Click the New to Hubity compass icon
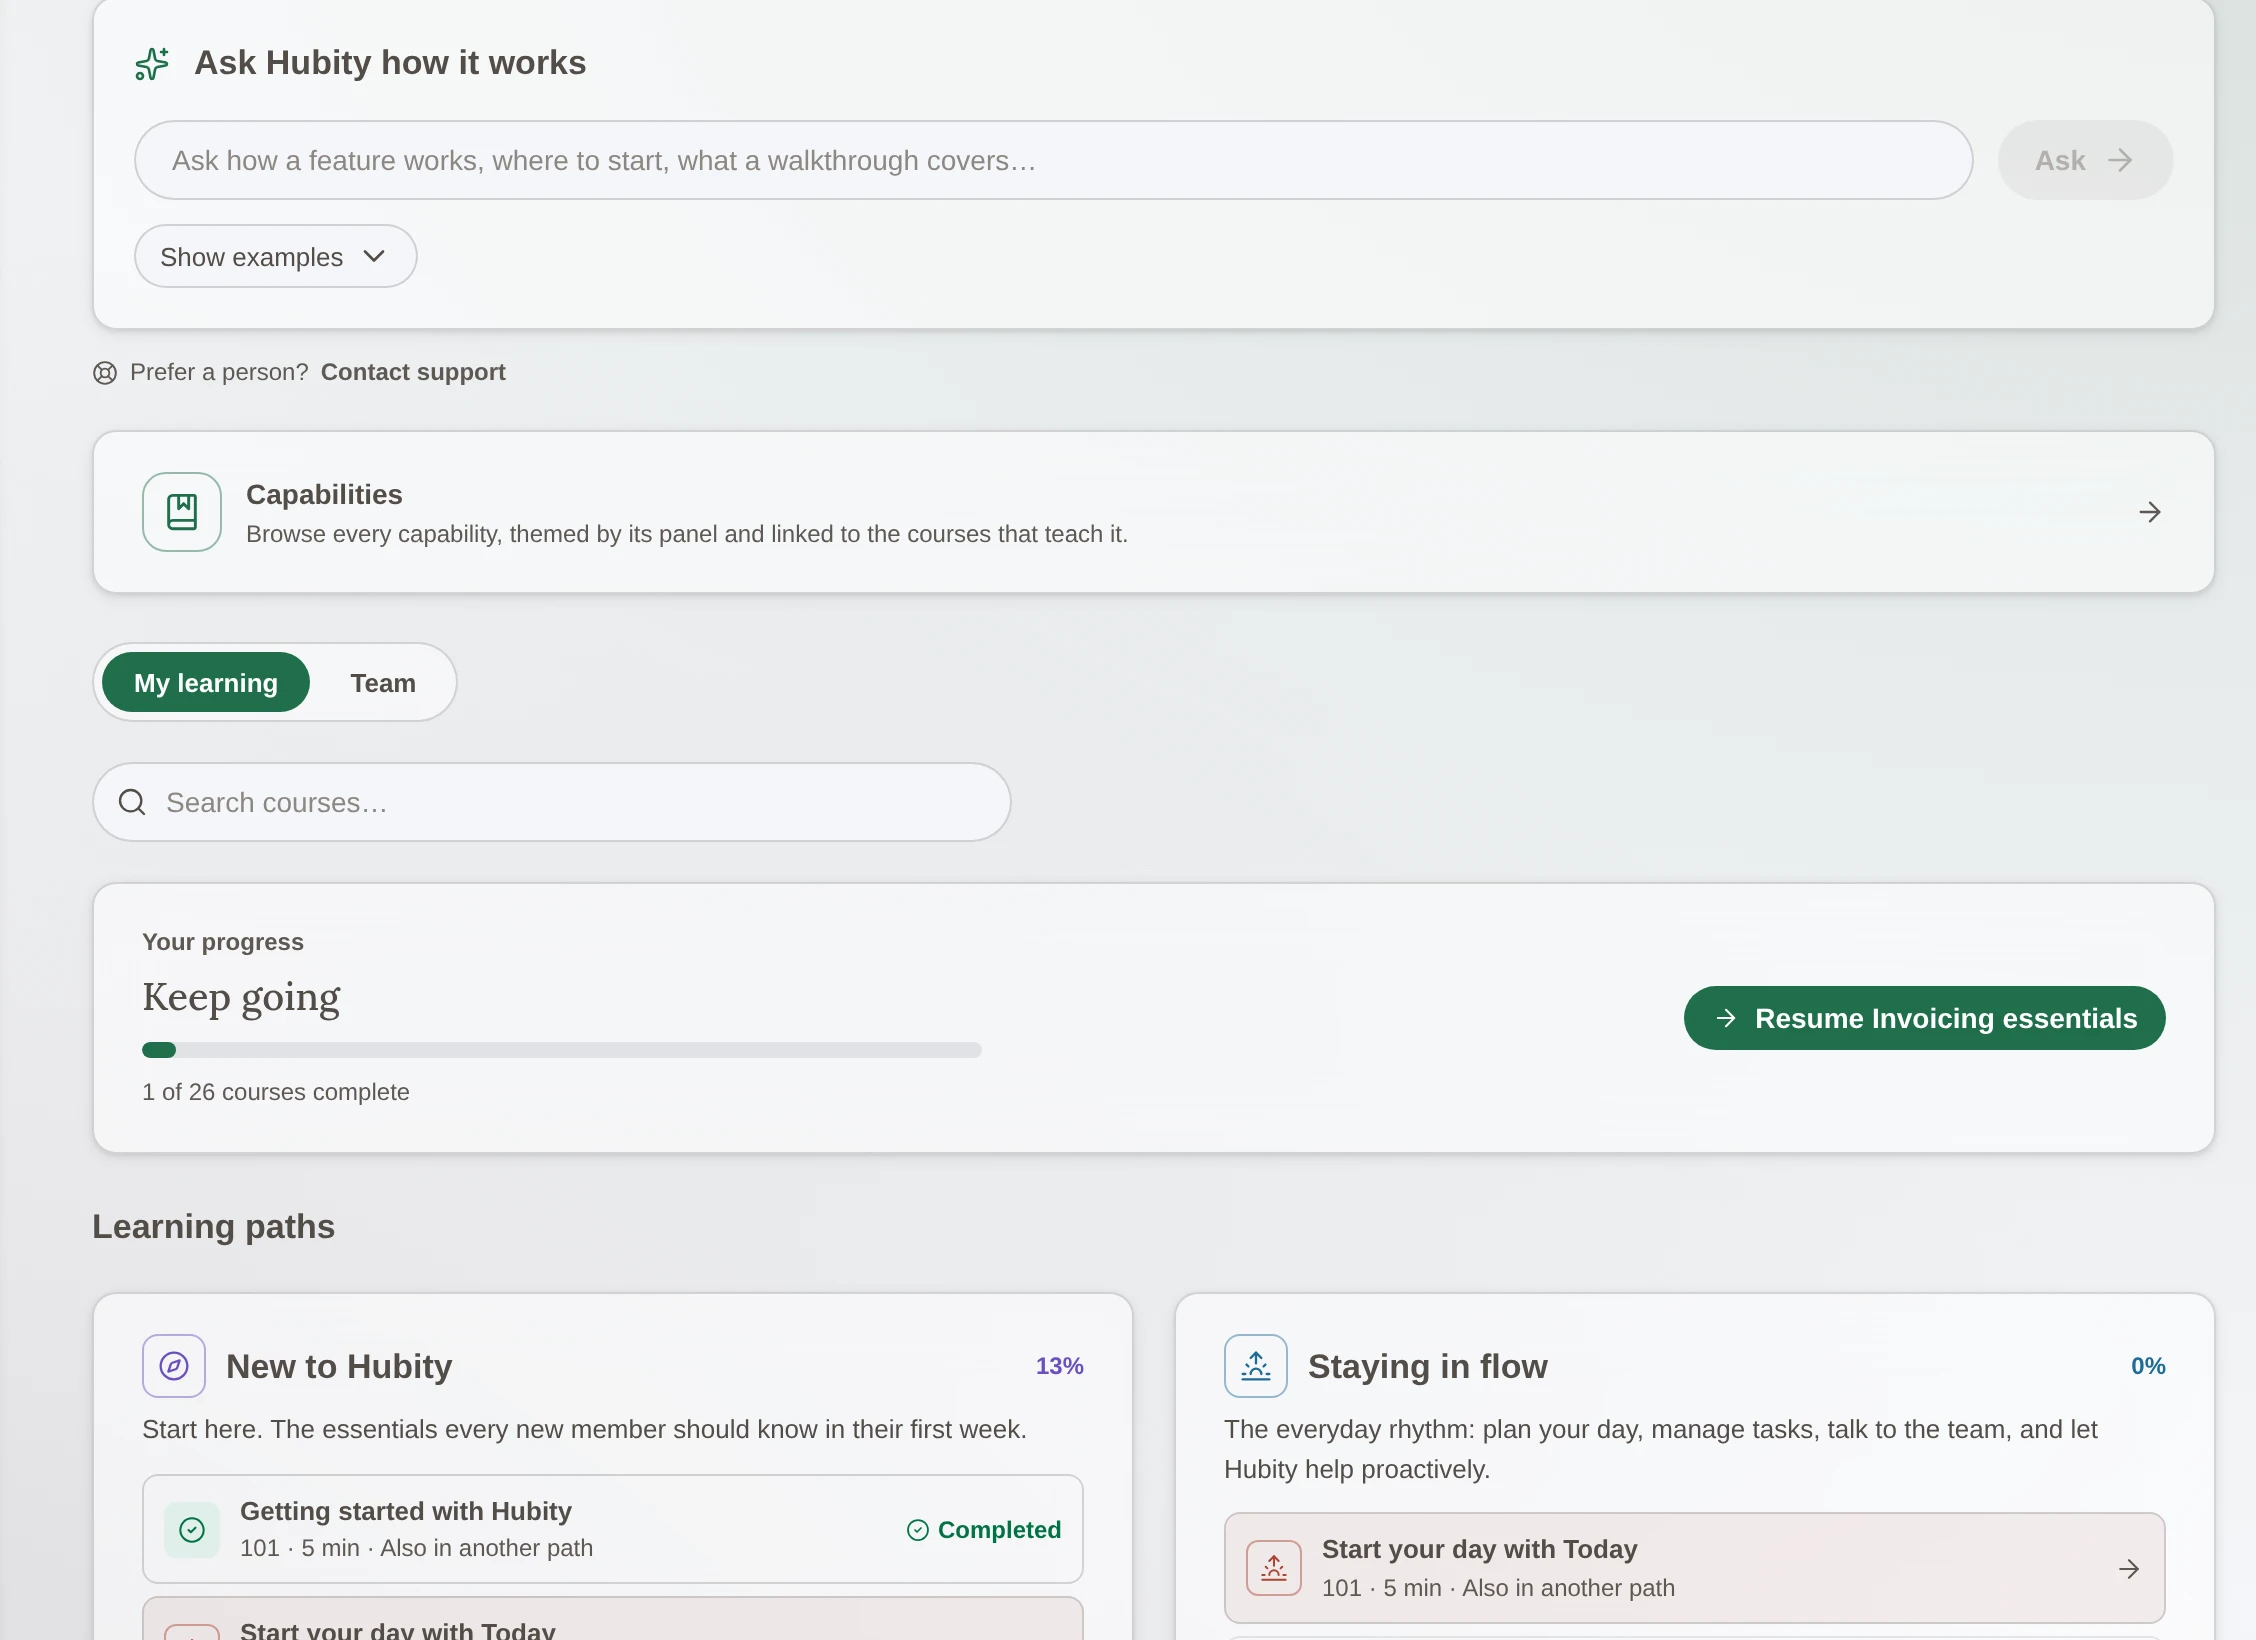Image resolution: width=2256 pixels, height=1640 pixels. click(174, 1366)
